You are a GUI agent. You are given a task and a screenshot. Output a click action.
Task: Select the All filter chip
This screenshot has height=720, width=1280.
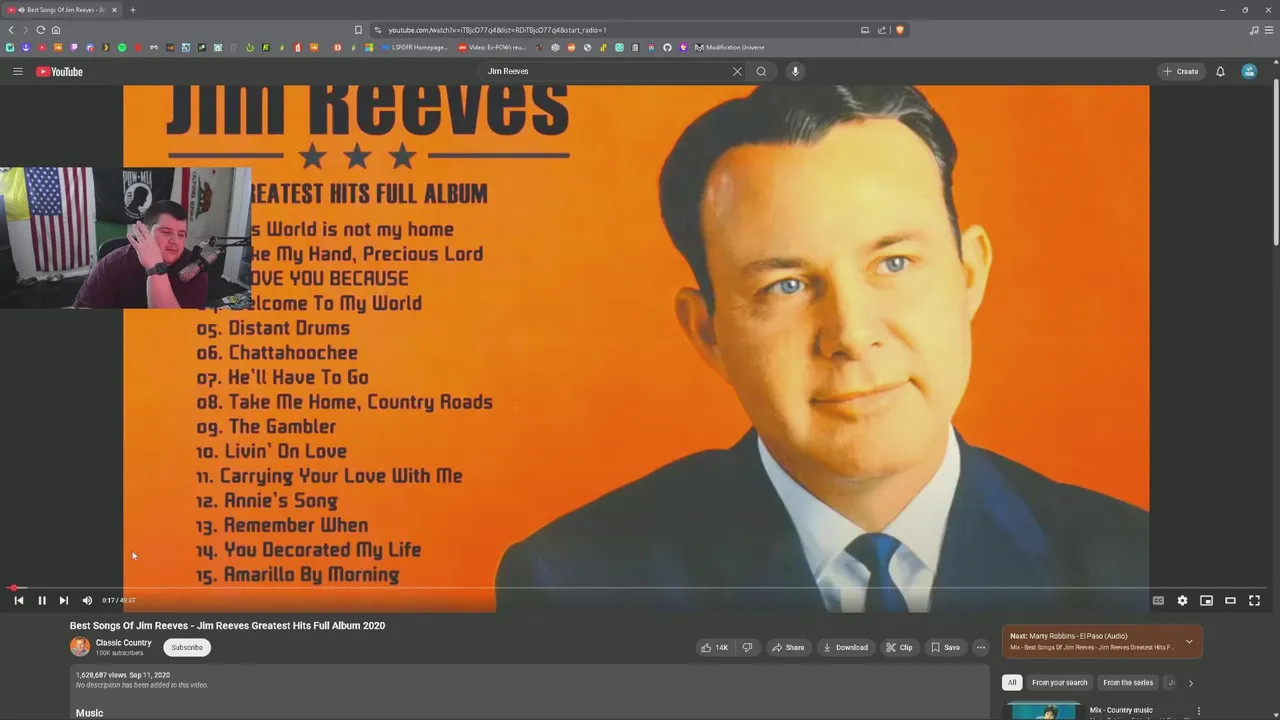(1012, 682)
